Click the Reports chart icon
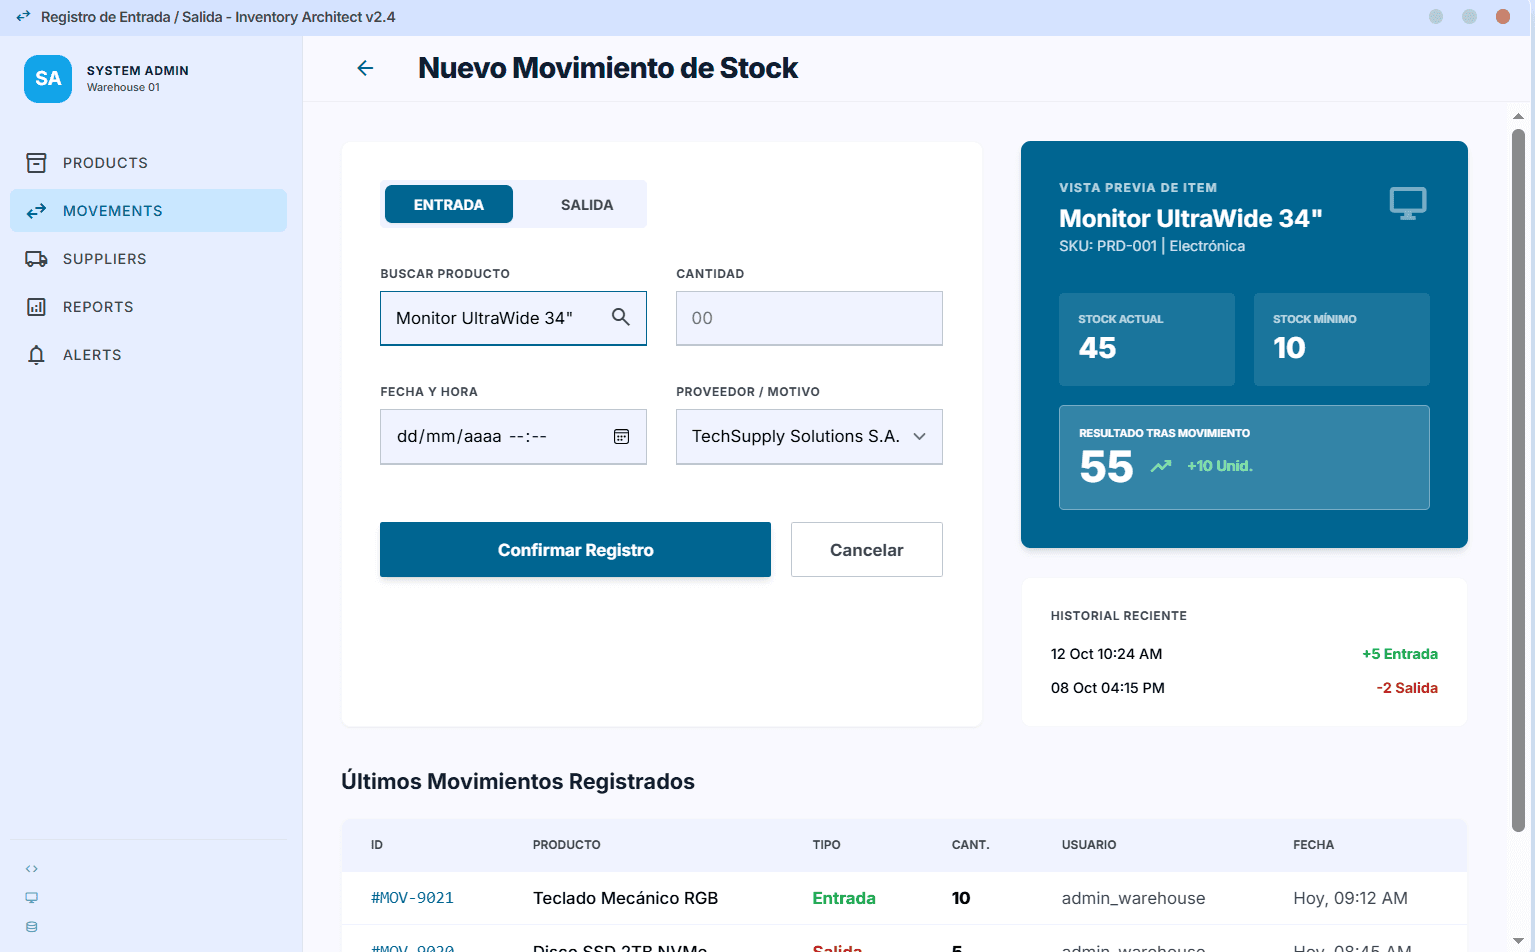Viewport: 1535px width, 952px height. click(36, 307)
